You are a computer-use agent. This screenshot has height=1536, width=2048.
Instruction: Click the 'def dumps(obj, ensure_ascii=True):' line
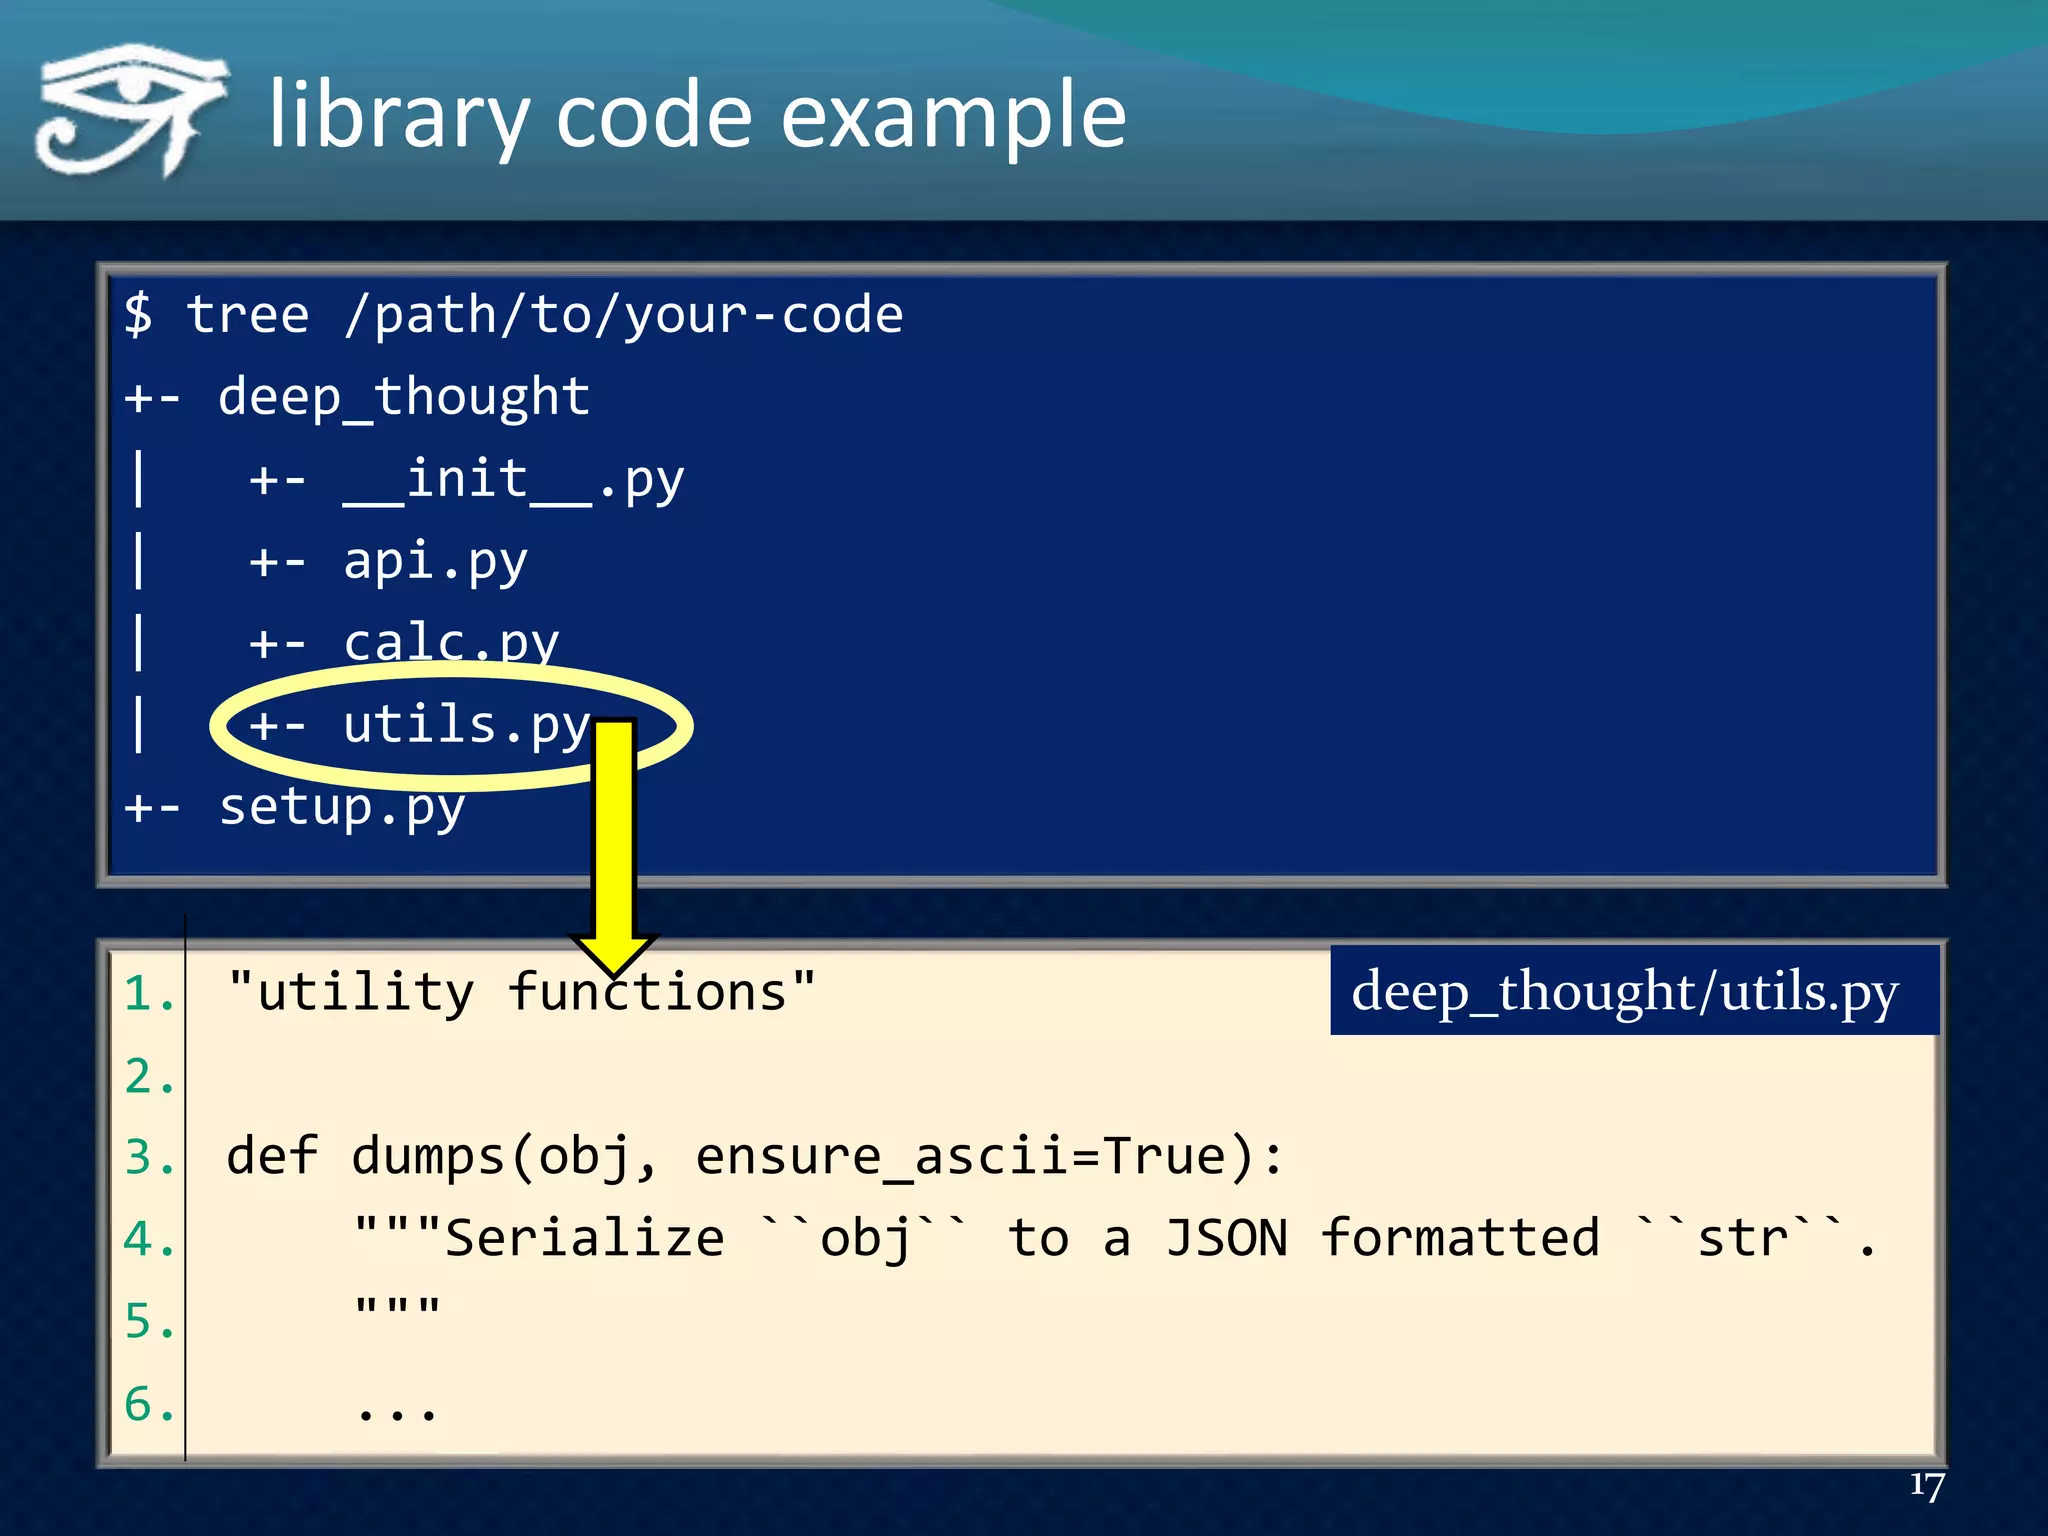point(755,1157)
